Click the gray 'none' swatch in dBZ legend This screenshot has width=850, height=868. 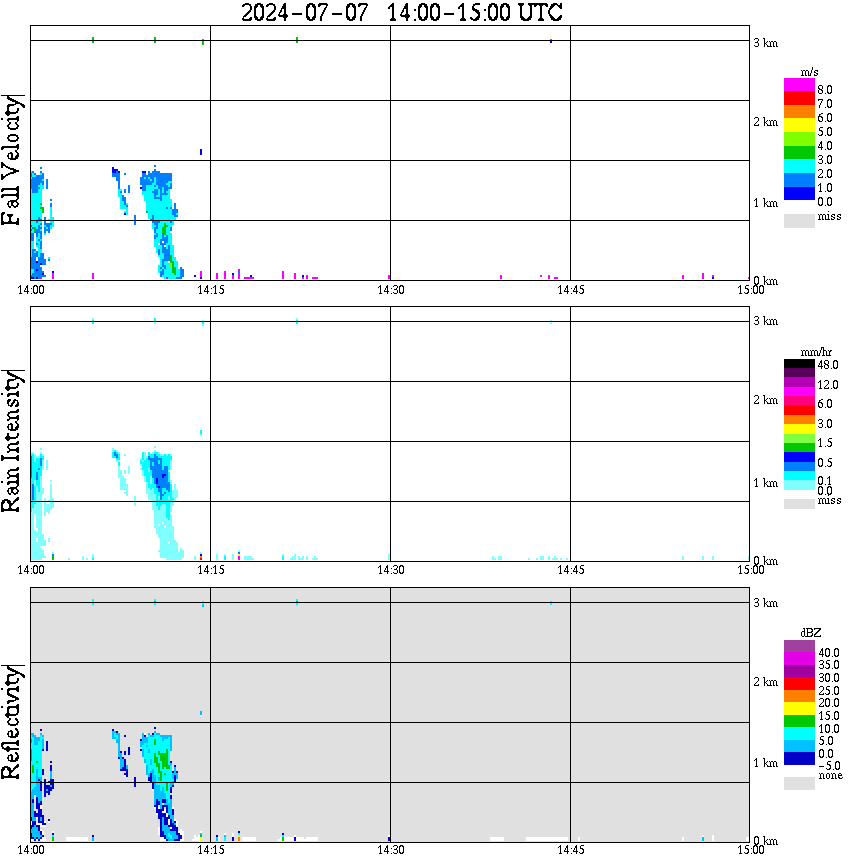(799, 783)
